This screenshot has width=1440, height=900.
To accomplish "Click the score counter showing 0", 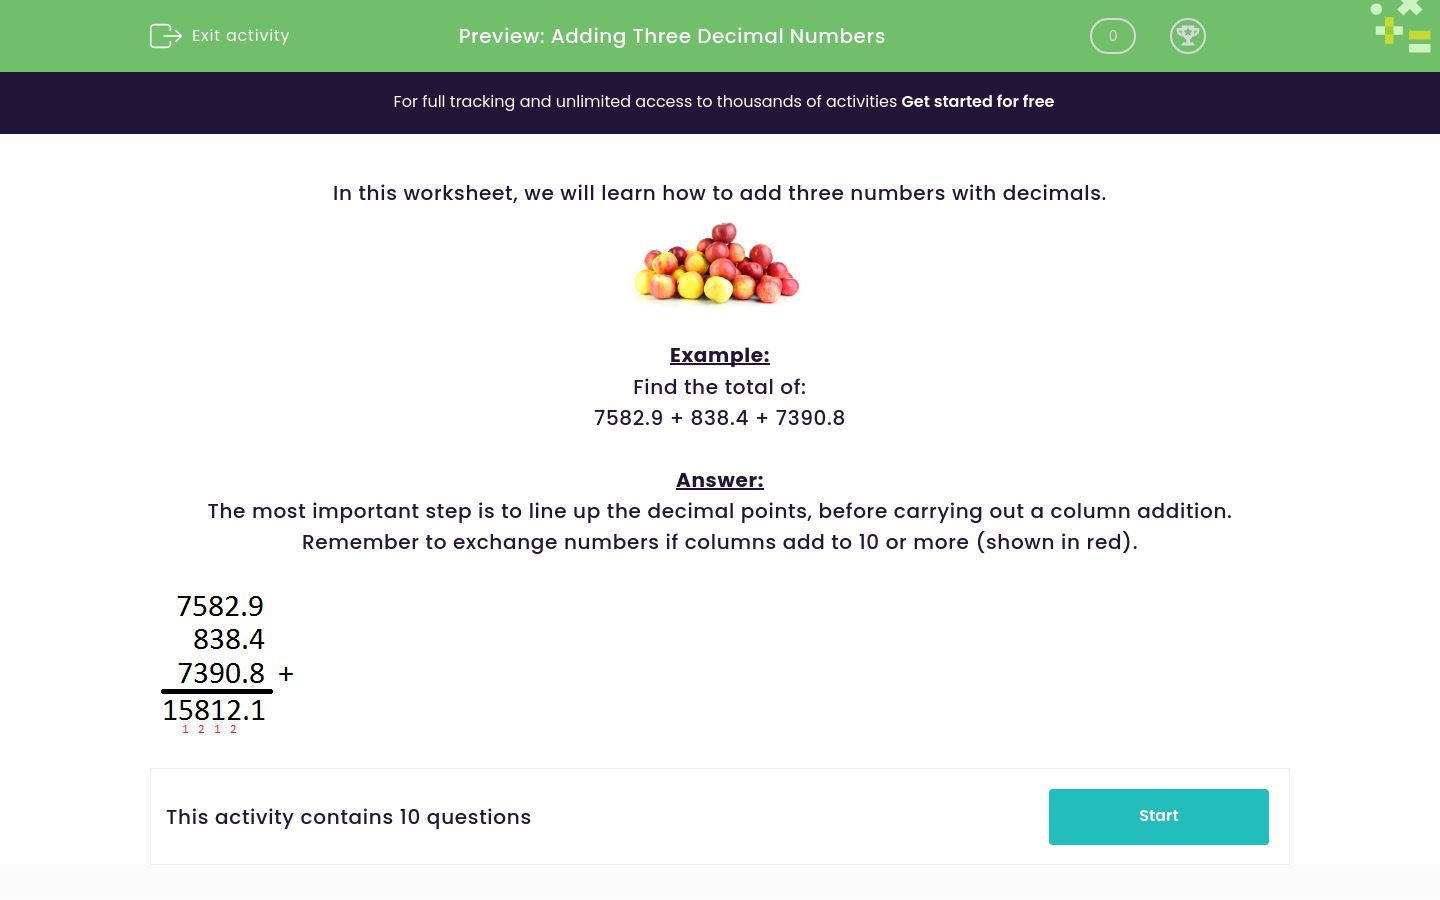I will click(1112, 36).
